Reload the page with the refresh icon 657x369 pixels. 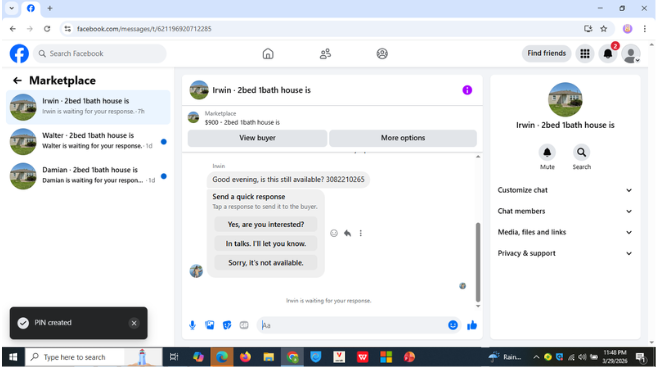47,29
